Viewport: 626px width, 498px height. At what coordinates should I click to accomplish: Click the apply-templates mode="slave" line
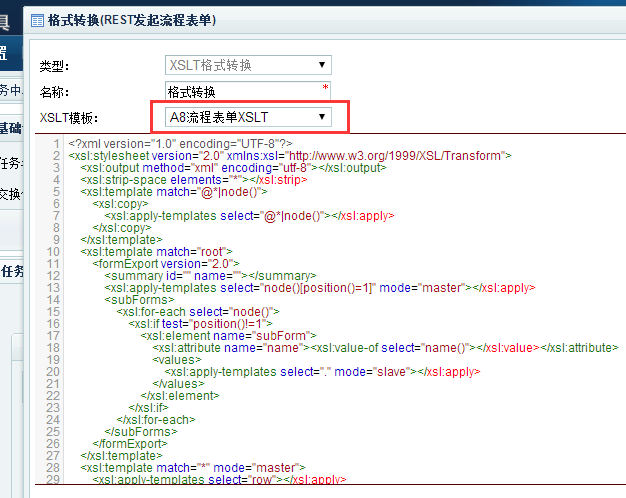pyautogui.click(x=322, y=371)
